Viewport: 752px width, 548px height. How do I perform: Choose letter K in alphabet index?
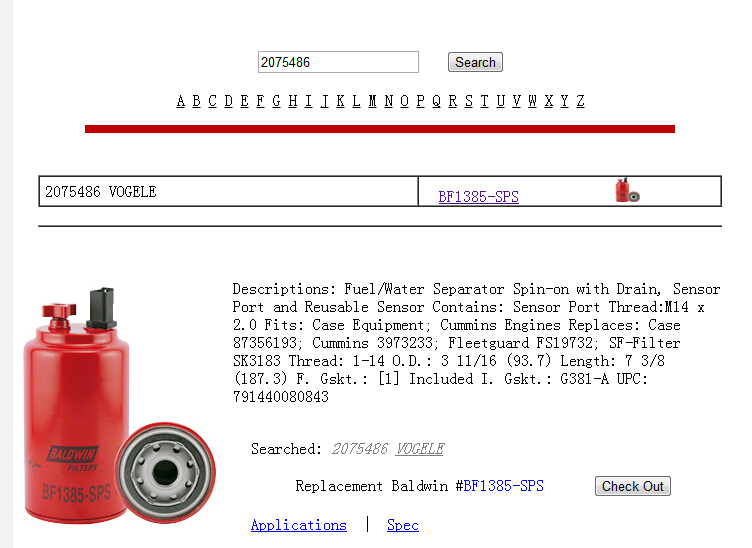340,101
